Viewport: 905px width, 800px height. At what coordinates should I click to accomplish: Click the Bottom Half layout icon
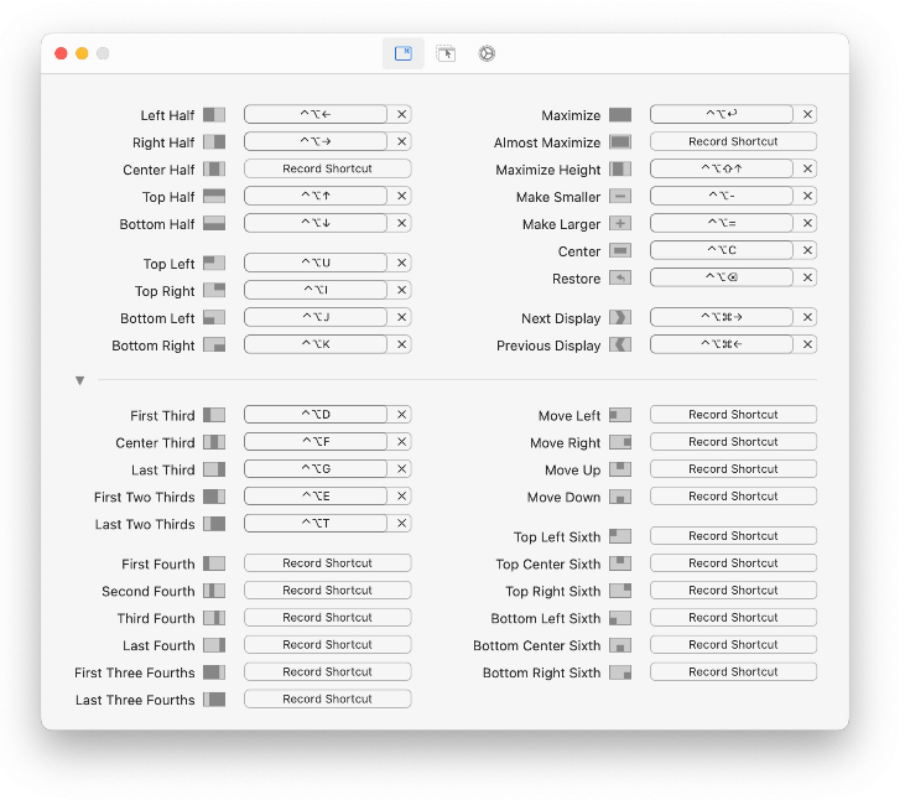pos(214,223)
